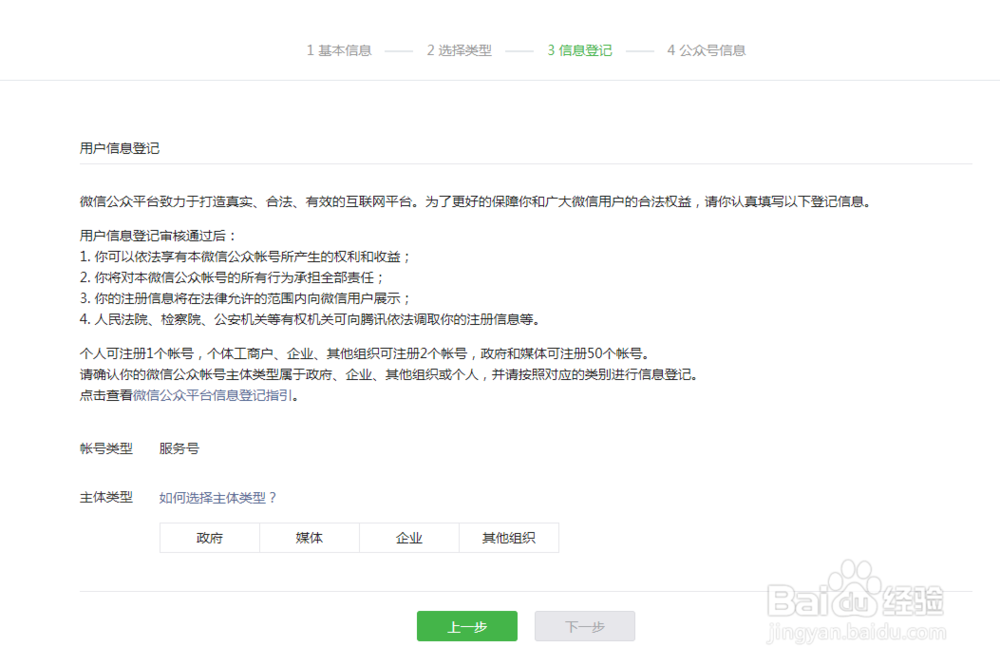
Task: Click the 帐号类型 field label
Action: point(108,448)
